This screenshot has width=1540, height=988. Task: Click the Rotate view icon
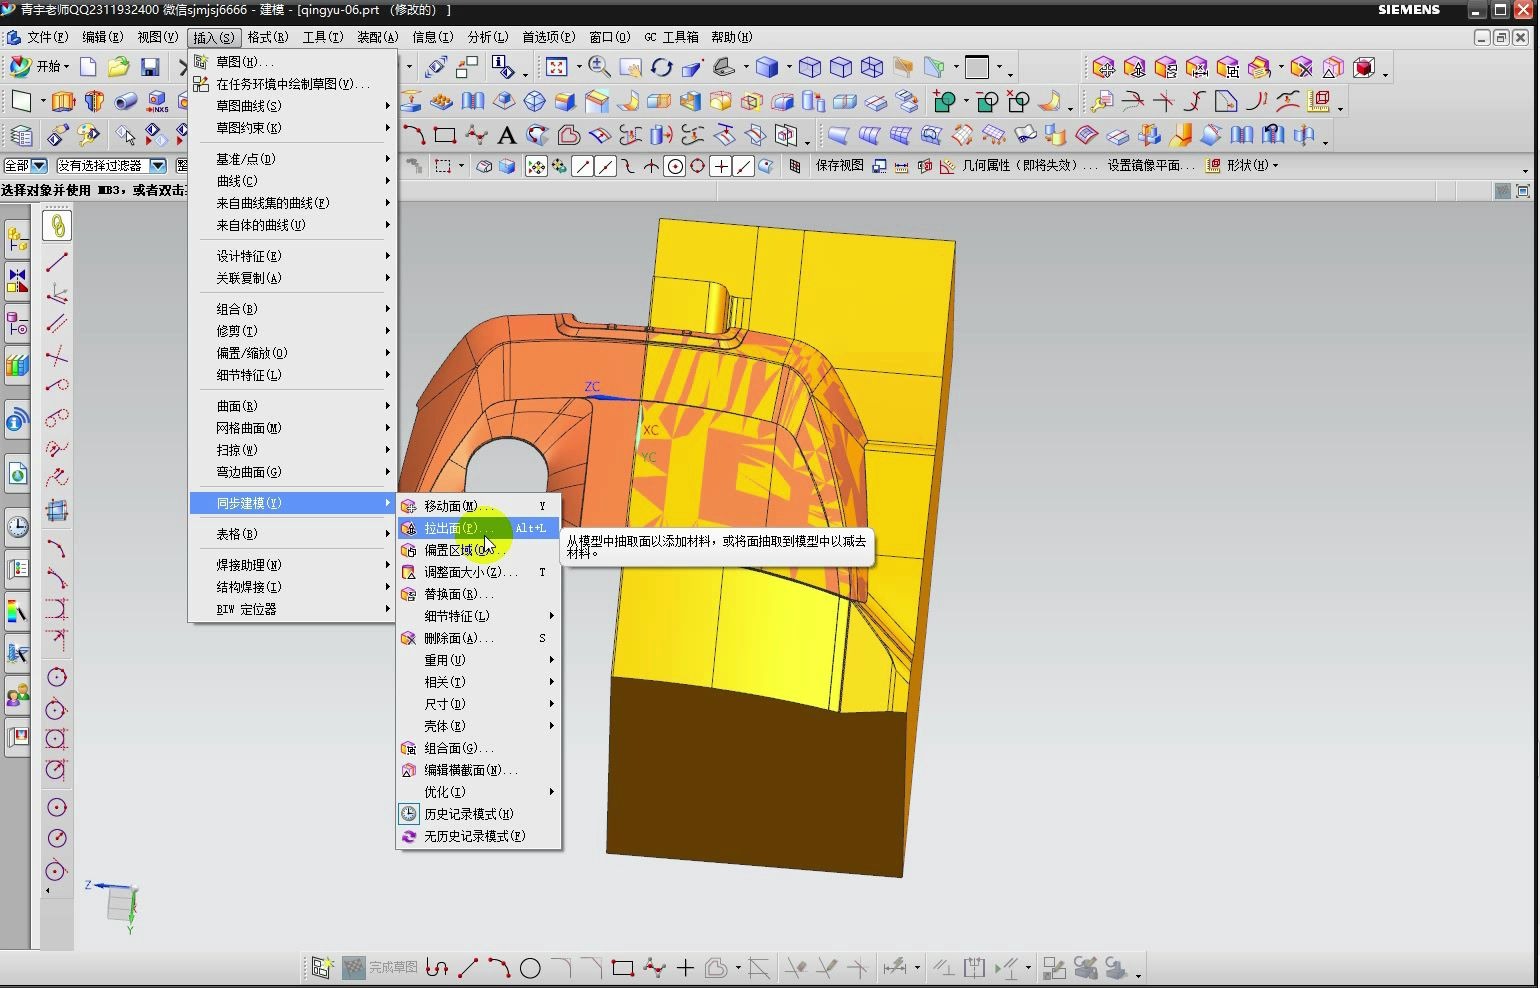pos(661,67)
